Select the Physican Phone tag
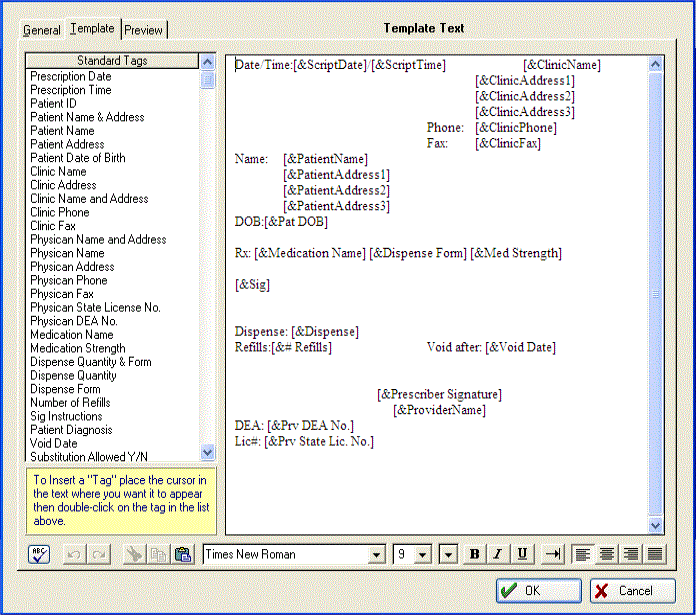This screenshot has width=696, height=615. coord(68,280)
